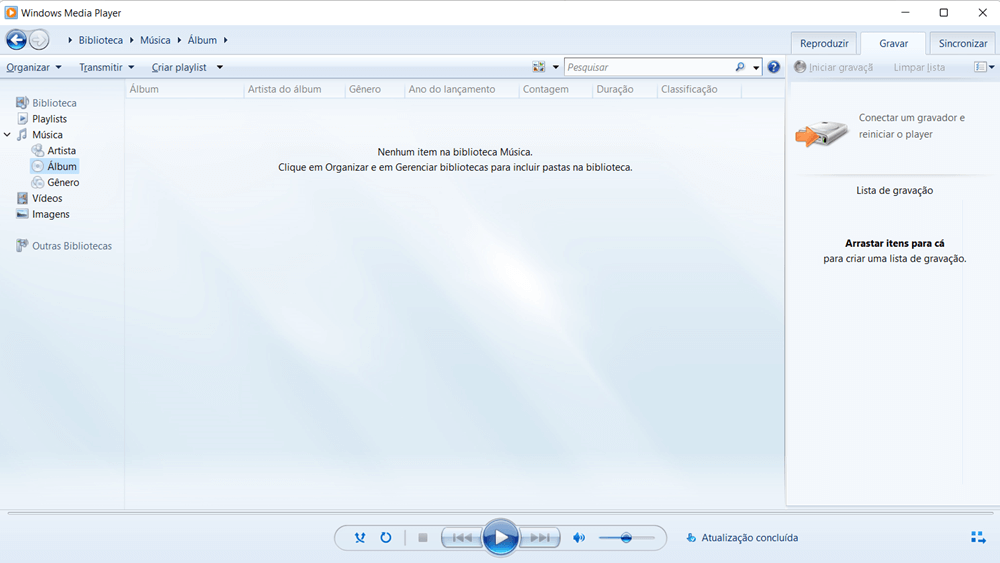Image resolution: width=1000 pixels, height=563 pixels.
Task: Click Música in the breadcrumb
Action: (x=155, y=40)
